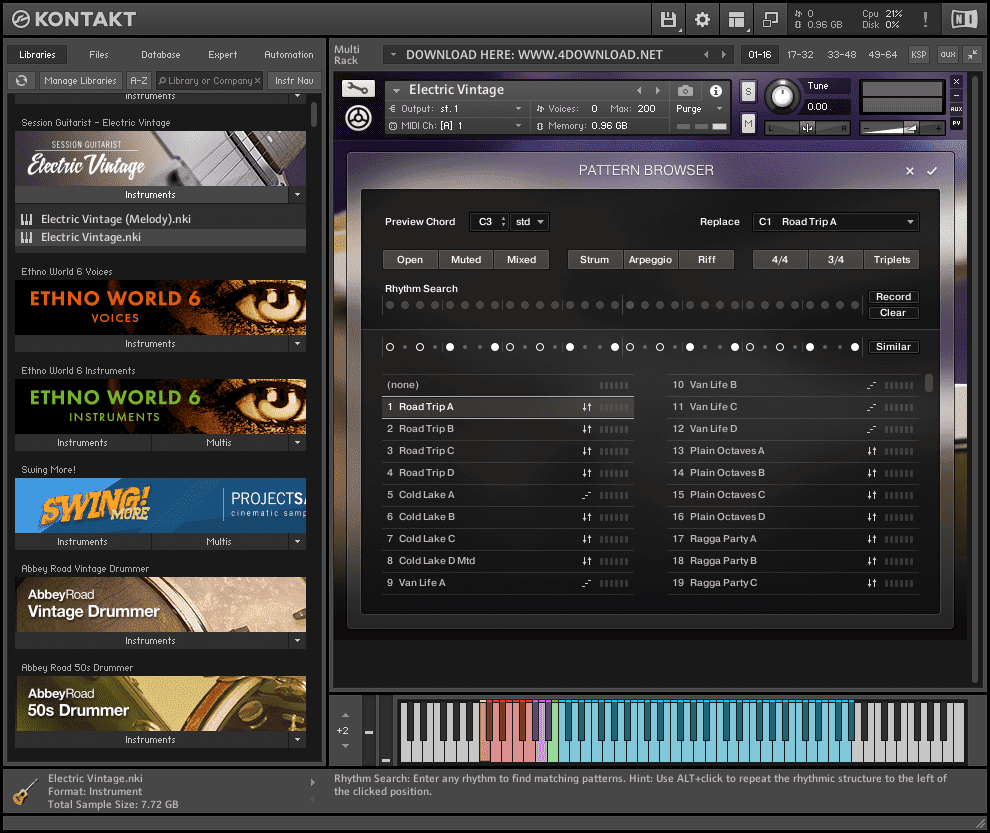This screenshot has height=833, width=990.
Task: Click the NI logo icon
Action: click(964, 20)
